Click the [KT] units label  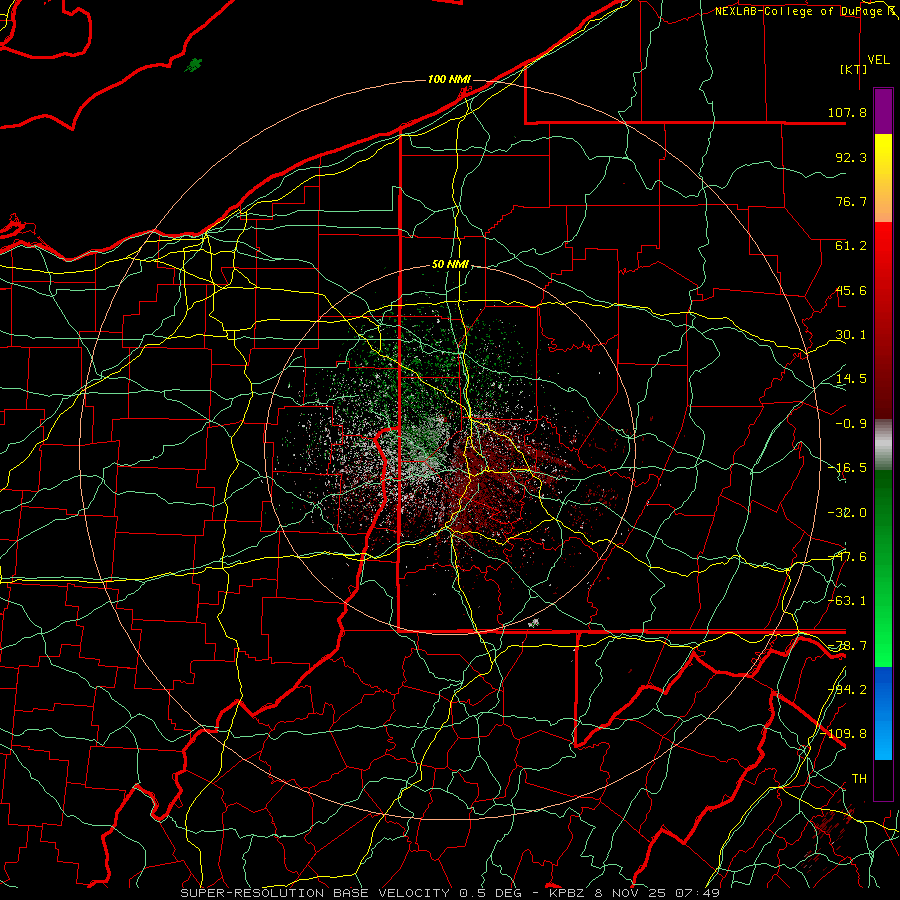(854, 69)
